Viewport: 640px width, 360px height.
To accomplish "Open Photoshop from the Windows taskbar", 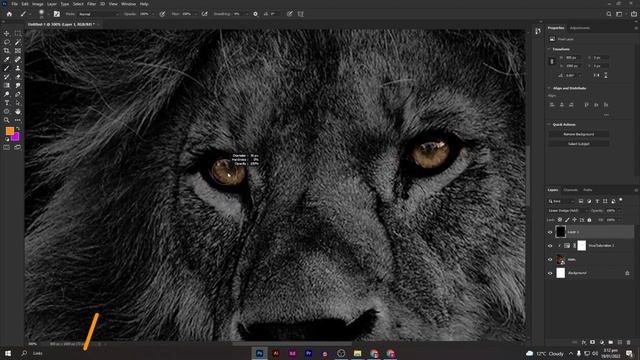I will 259,353.
